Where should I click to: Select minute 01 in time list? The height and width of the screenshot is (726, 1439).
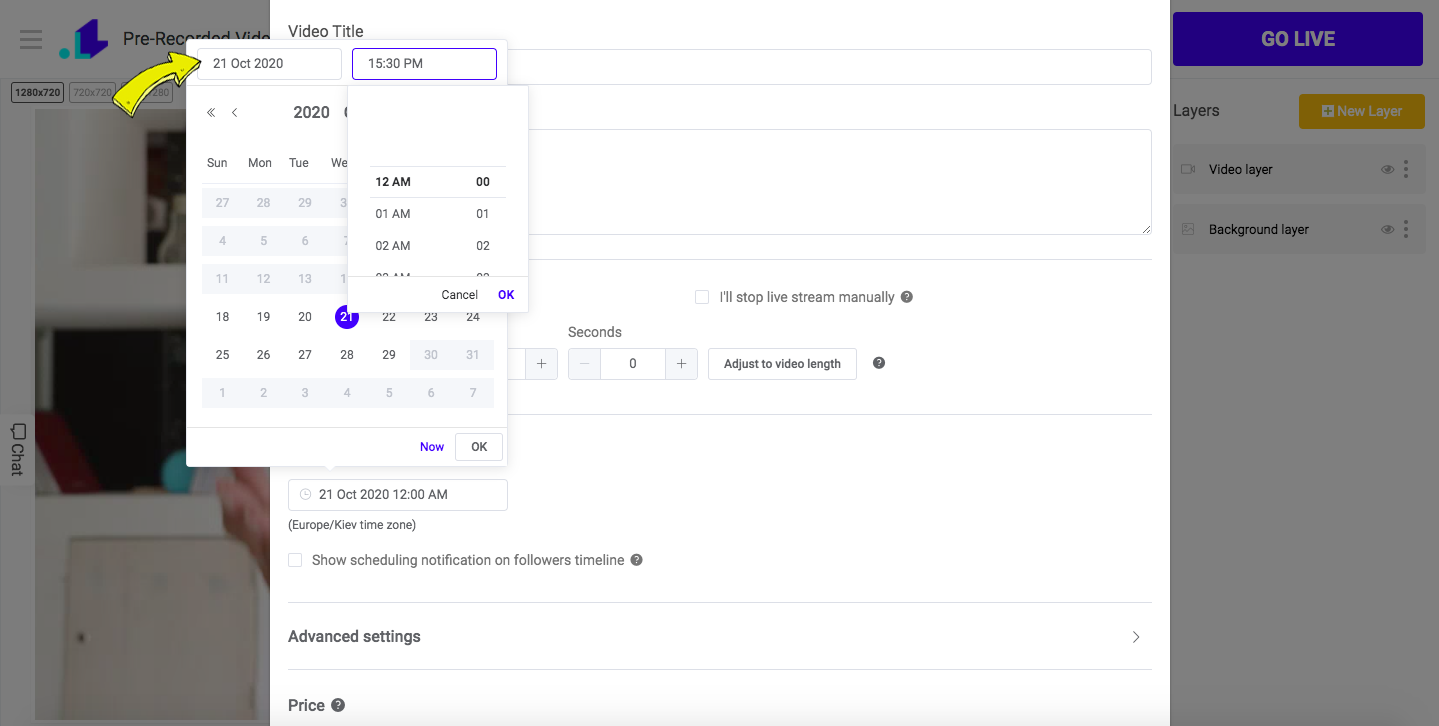483,214
